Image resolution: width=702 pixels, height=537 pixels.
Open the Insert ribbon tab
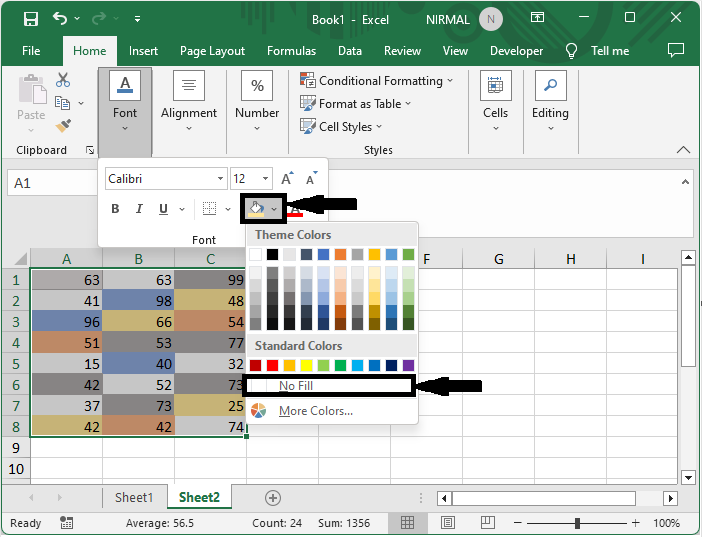143,51
